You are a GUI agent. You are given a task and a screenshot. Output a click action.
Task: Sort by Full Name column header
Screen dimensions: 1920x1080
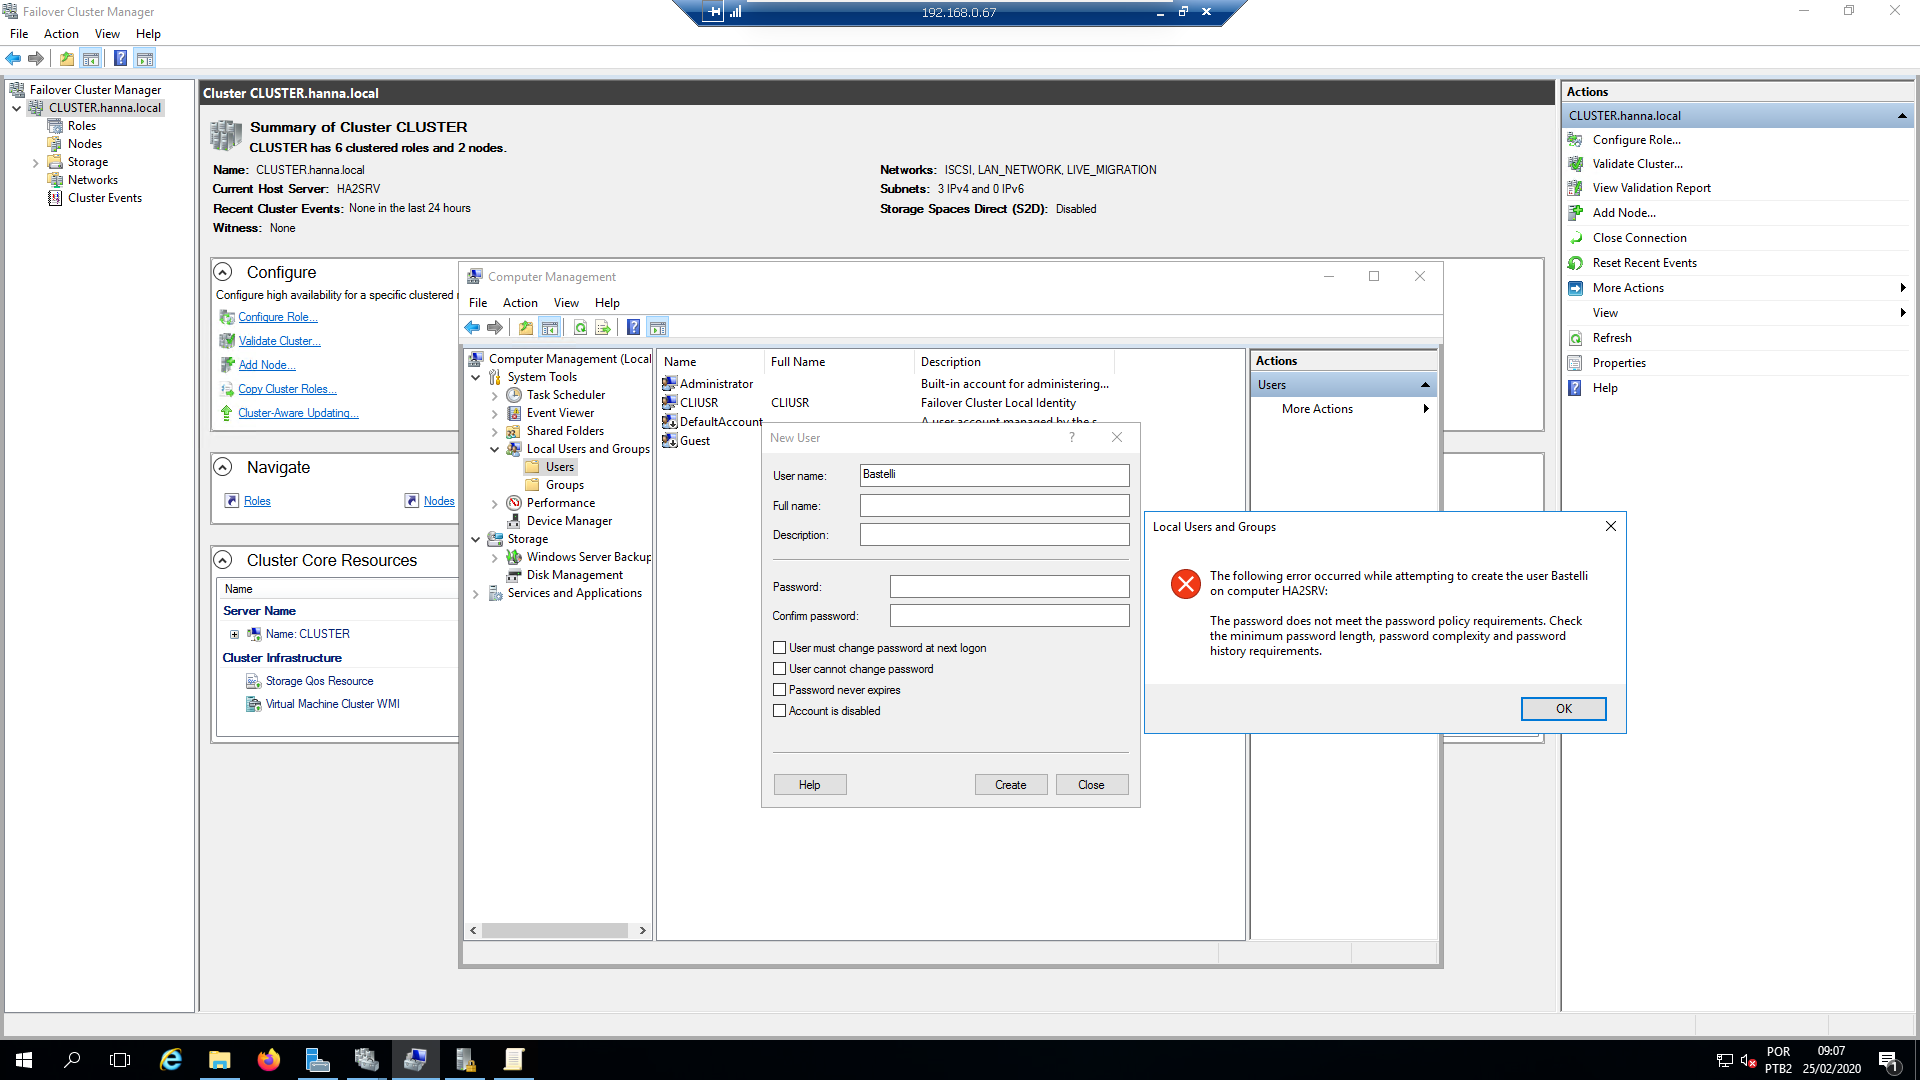pos(839,362)
